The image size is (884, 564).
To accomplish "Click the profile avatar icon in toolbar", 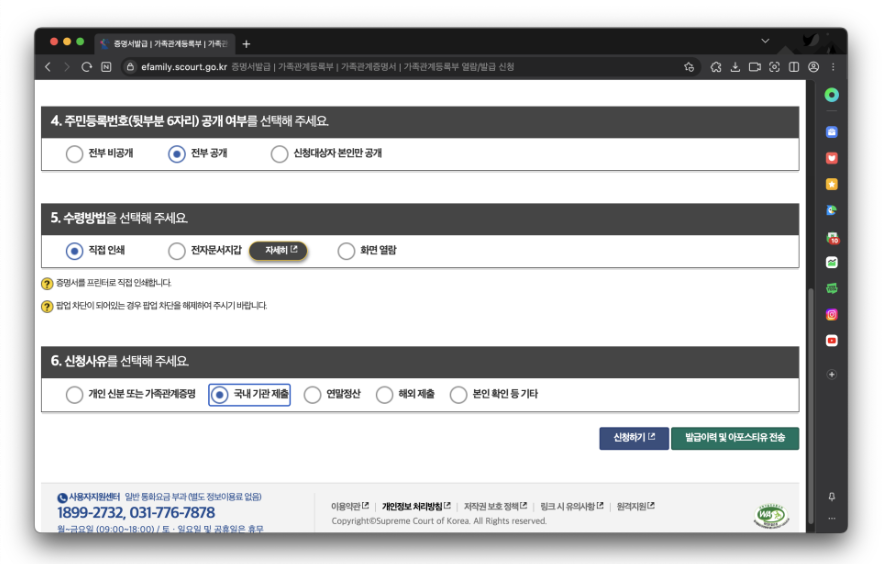I will tap(813, 67).
